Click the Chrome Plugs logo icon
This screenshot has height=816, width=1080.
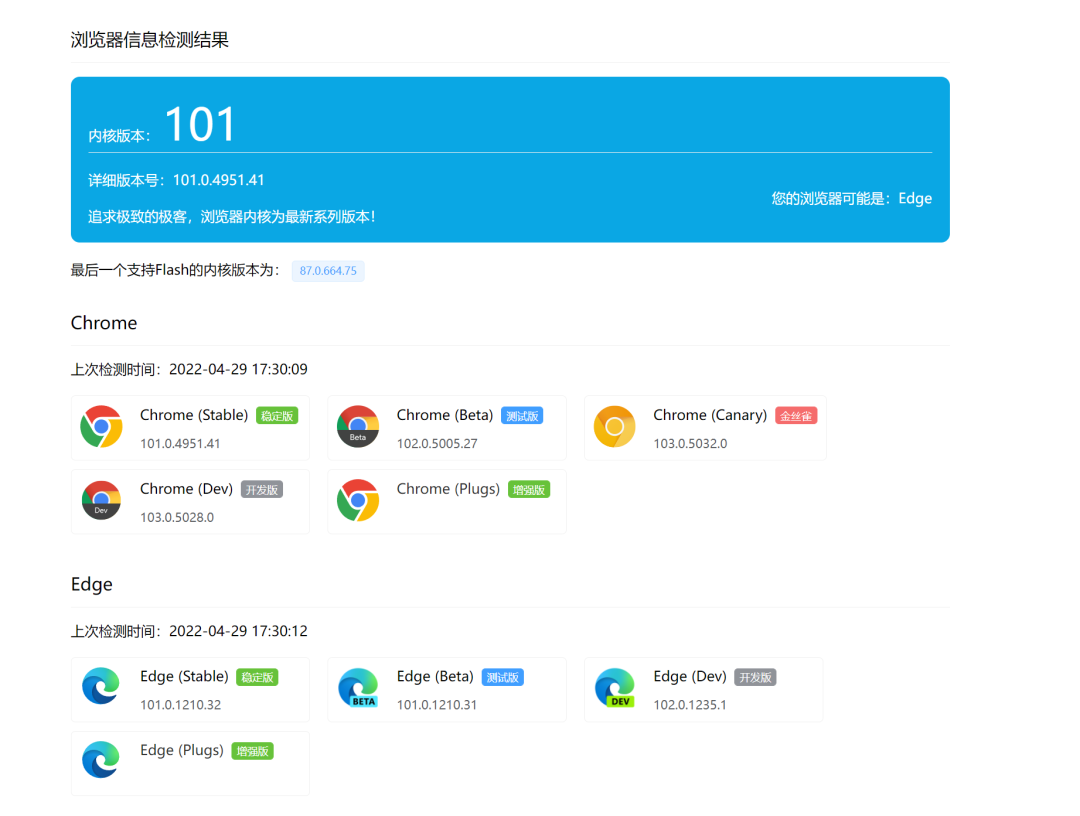358,501
